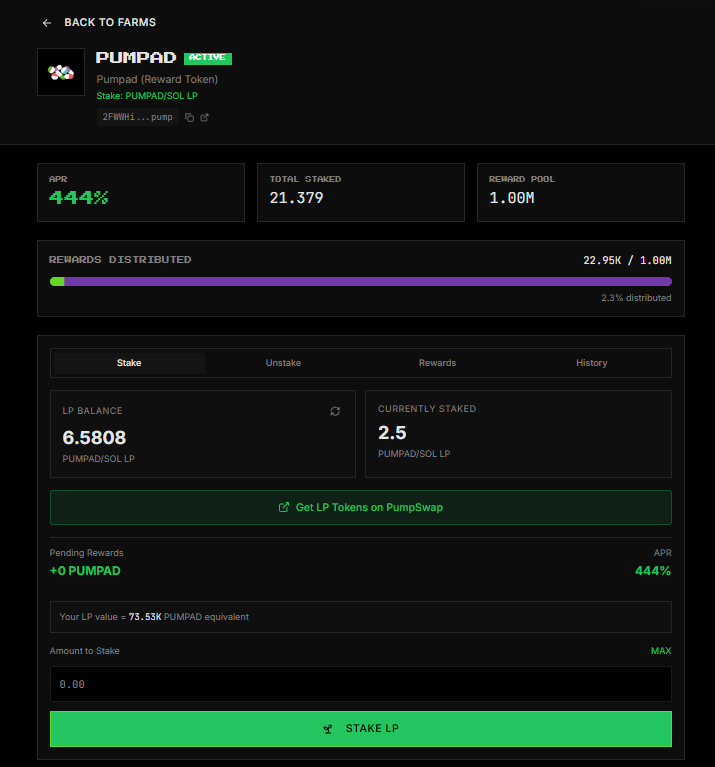Screen dimensions: 715x767
Task: Open contract address in explorer via external-link icon
Action: (204, 117)
